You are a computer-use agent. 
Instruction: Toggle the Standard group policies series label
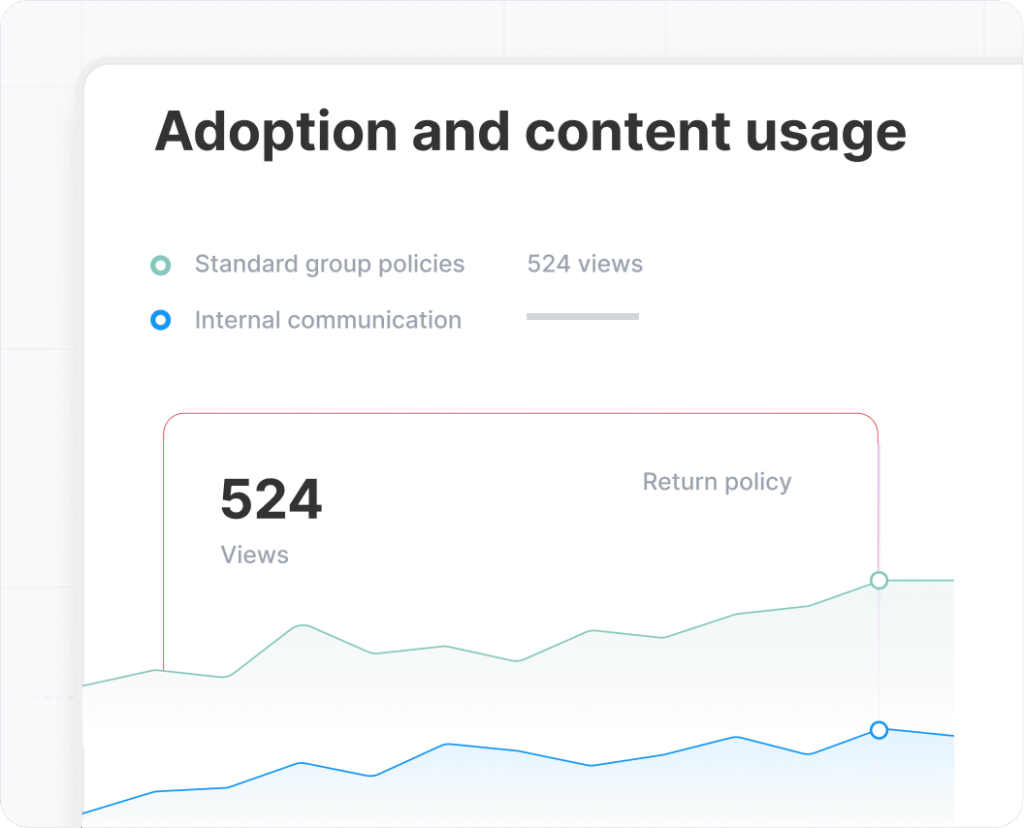(x=329, y=264)
